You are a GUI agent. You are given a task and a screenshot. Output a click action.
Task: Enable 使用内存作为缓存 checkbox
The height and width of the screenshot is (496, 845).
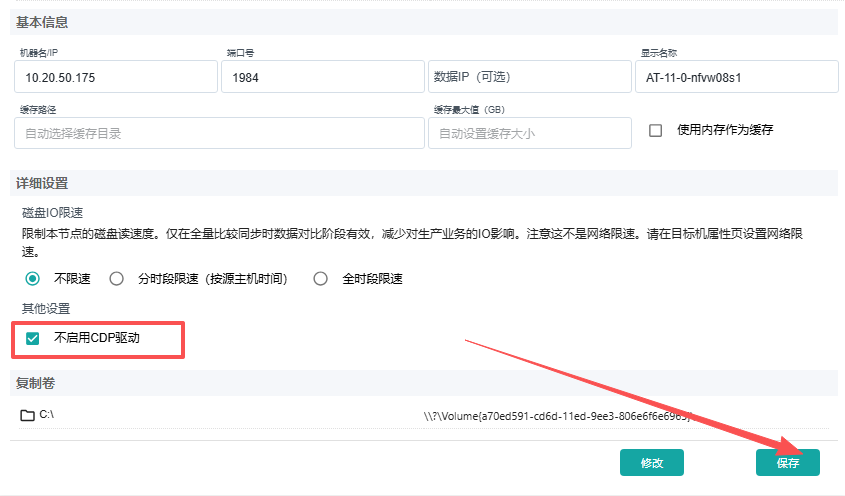tap(656, 130)
